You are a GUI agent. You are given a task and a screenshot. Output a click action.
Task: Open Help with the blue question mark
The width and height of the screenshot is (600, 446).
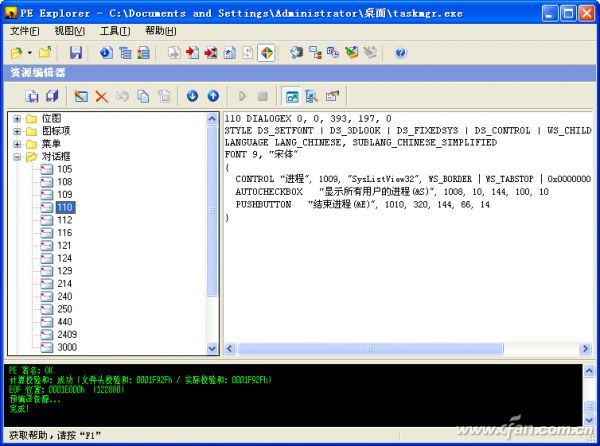coord(400,52)
